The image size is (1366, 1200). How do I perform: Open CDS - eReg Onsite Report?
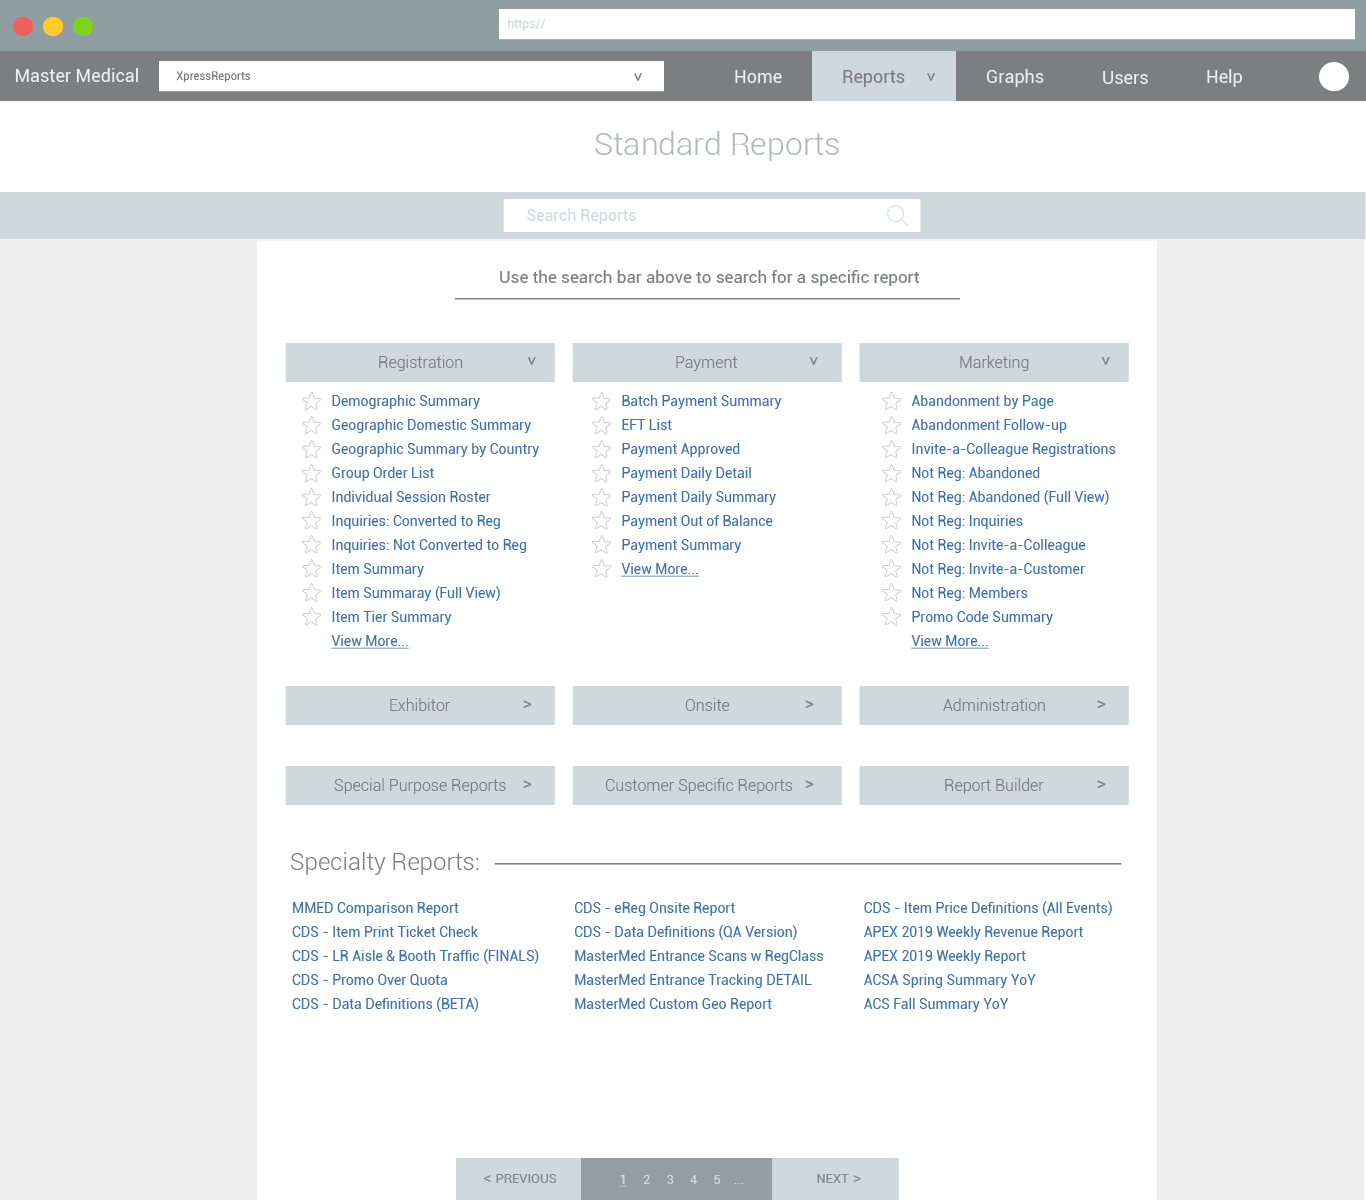[x=654, y=908]
